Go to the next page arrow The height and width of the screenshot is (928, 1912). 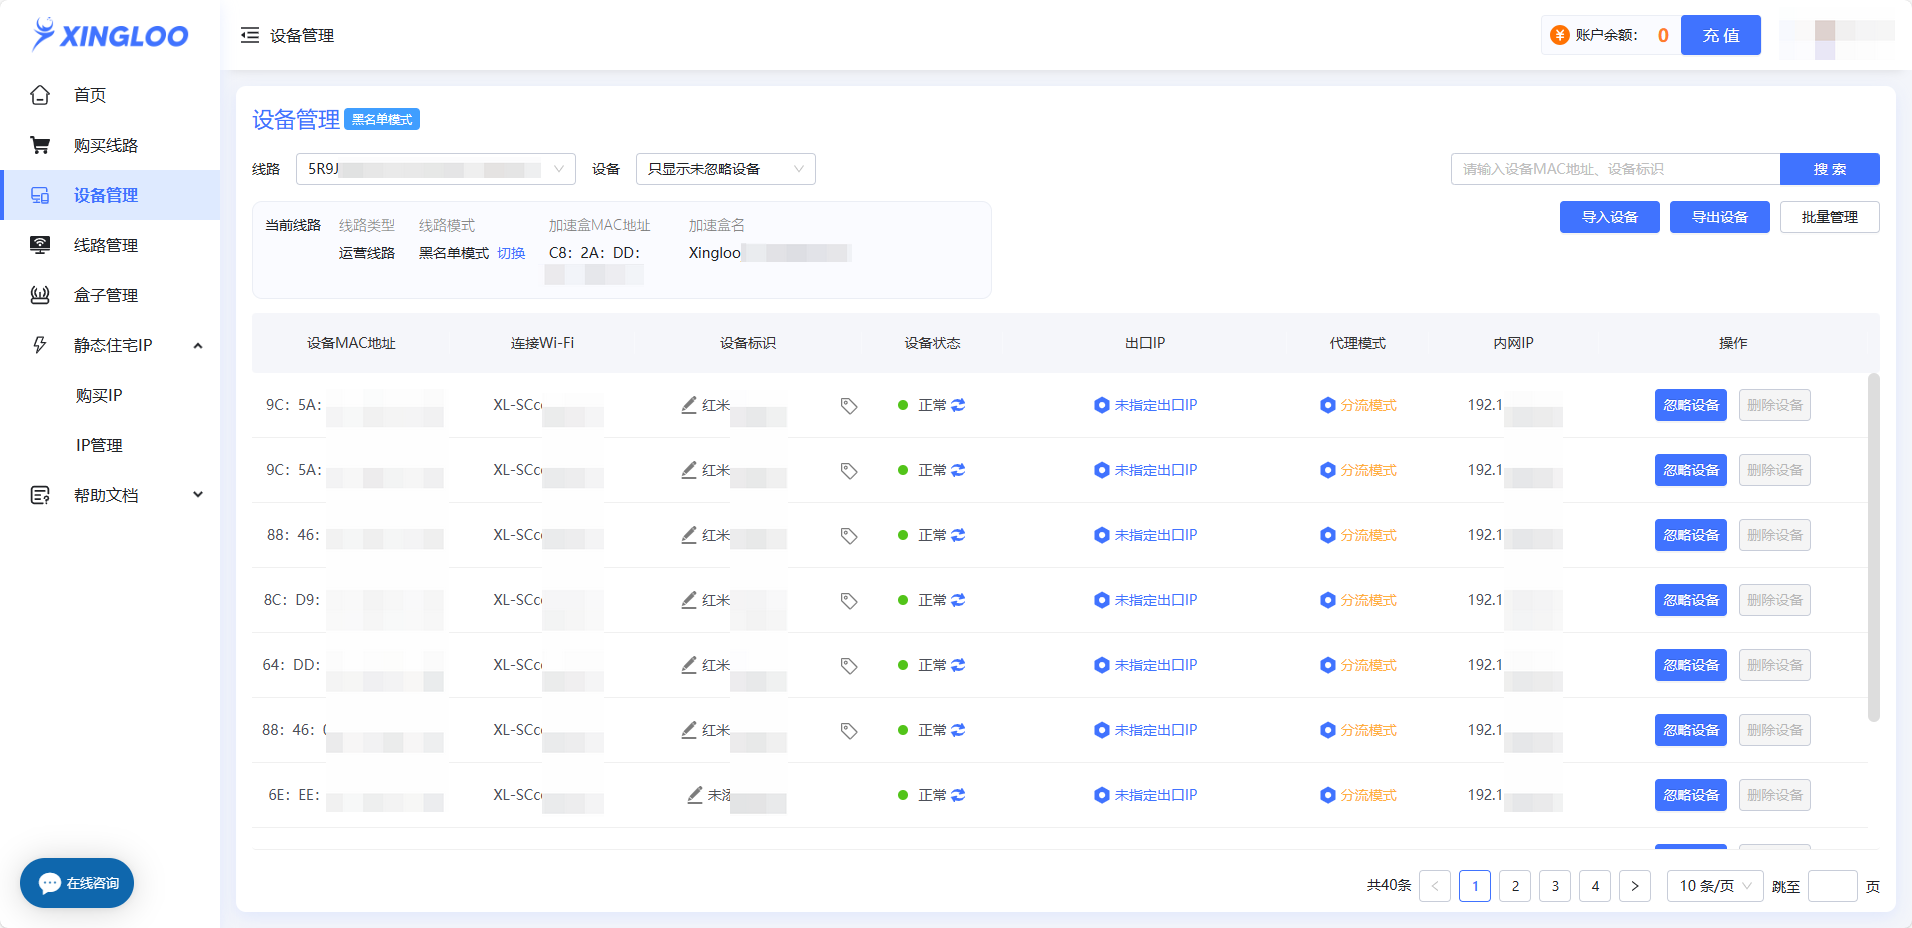[x=1635, y=886]
